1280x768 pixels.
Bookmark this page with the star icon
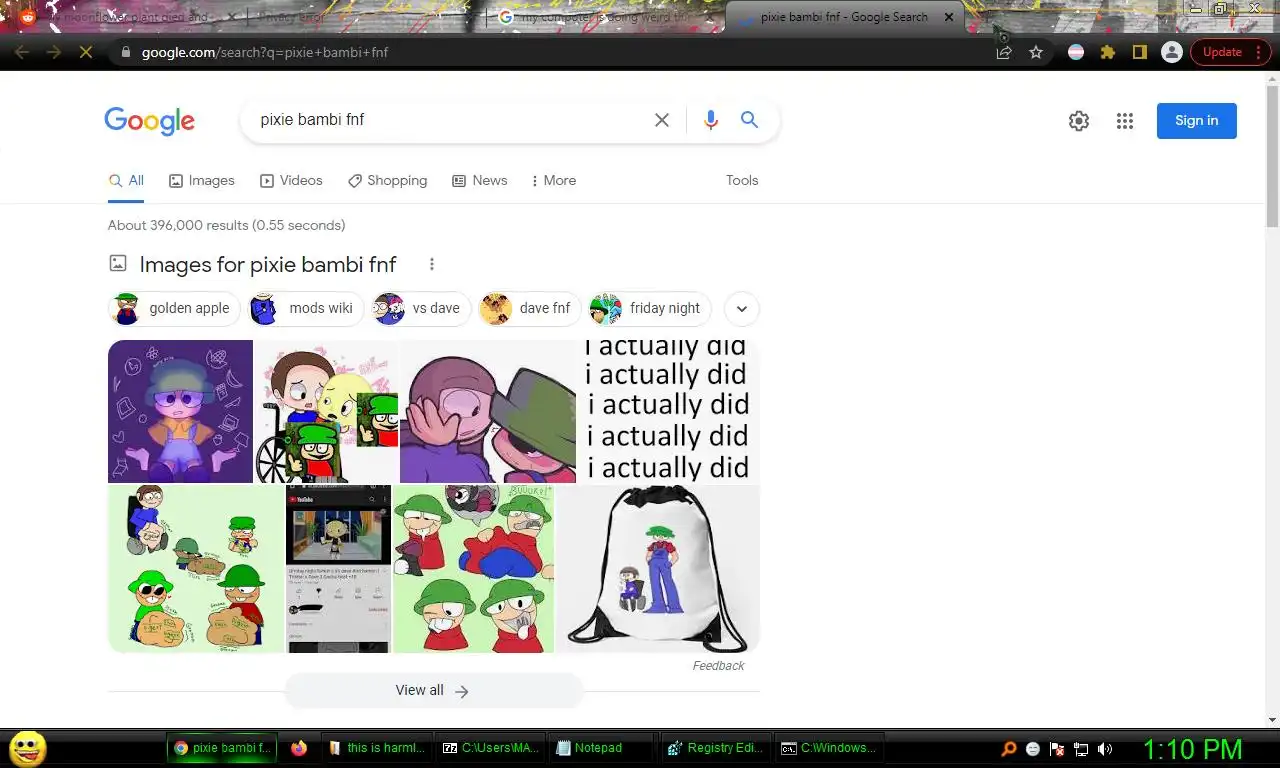pos(1036,52)
